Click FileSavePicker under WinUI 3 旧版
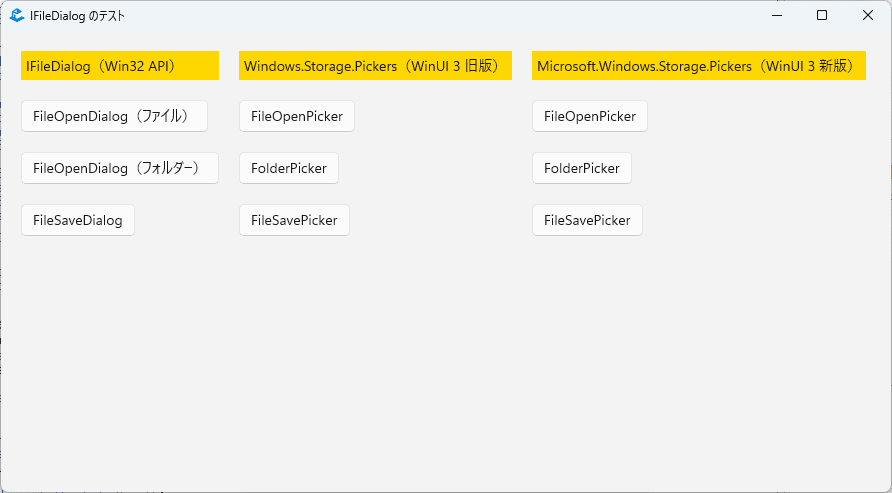 point(294,220)
